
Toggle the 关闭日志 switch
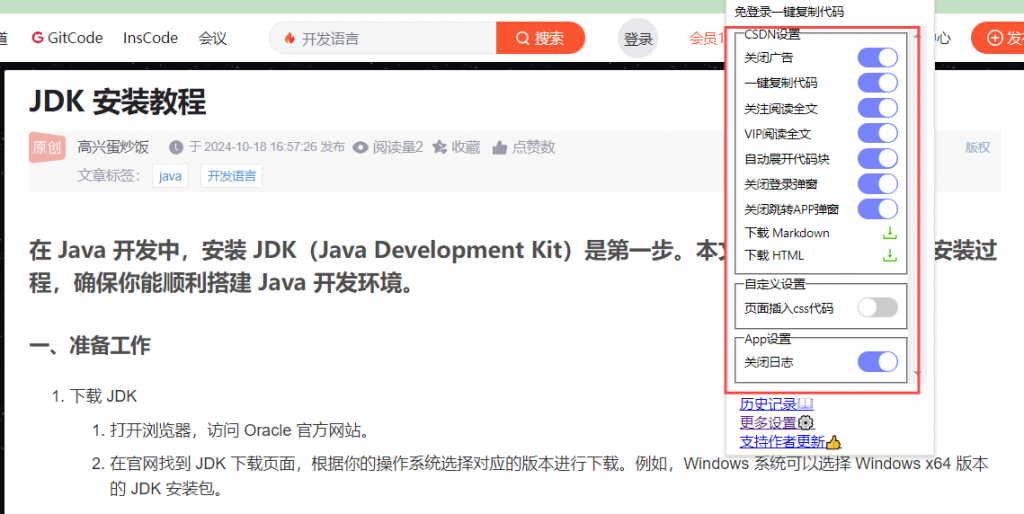click(877, 362)
